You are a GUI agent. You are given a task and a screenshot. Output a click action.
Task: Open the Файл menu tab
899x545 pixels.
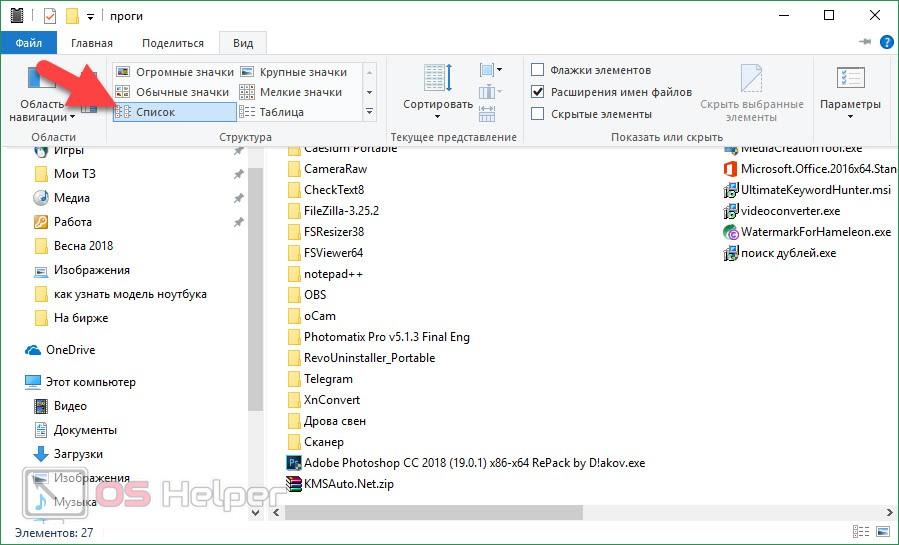(x=28, y=43)
